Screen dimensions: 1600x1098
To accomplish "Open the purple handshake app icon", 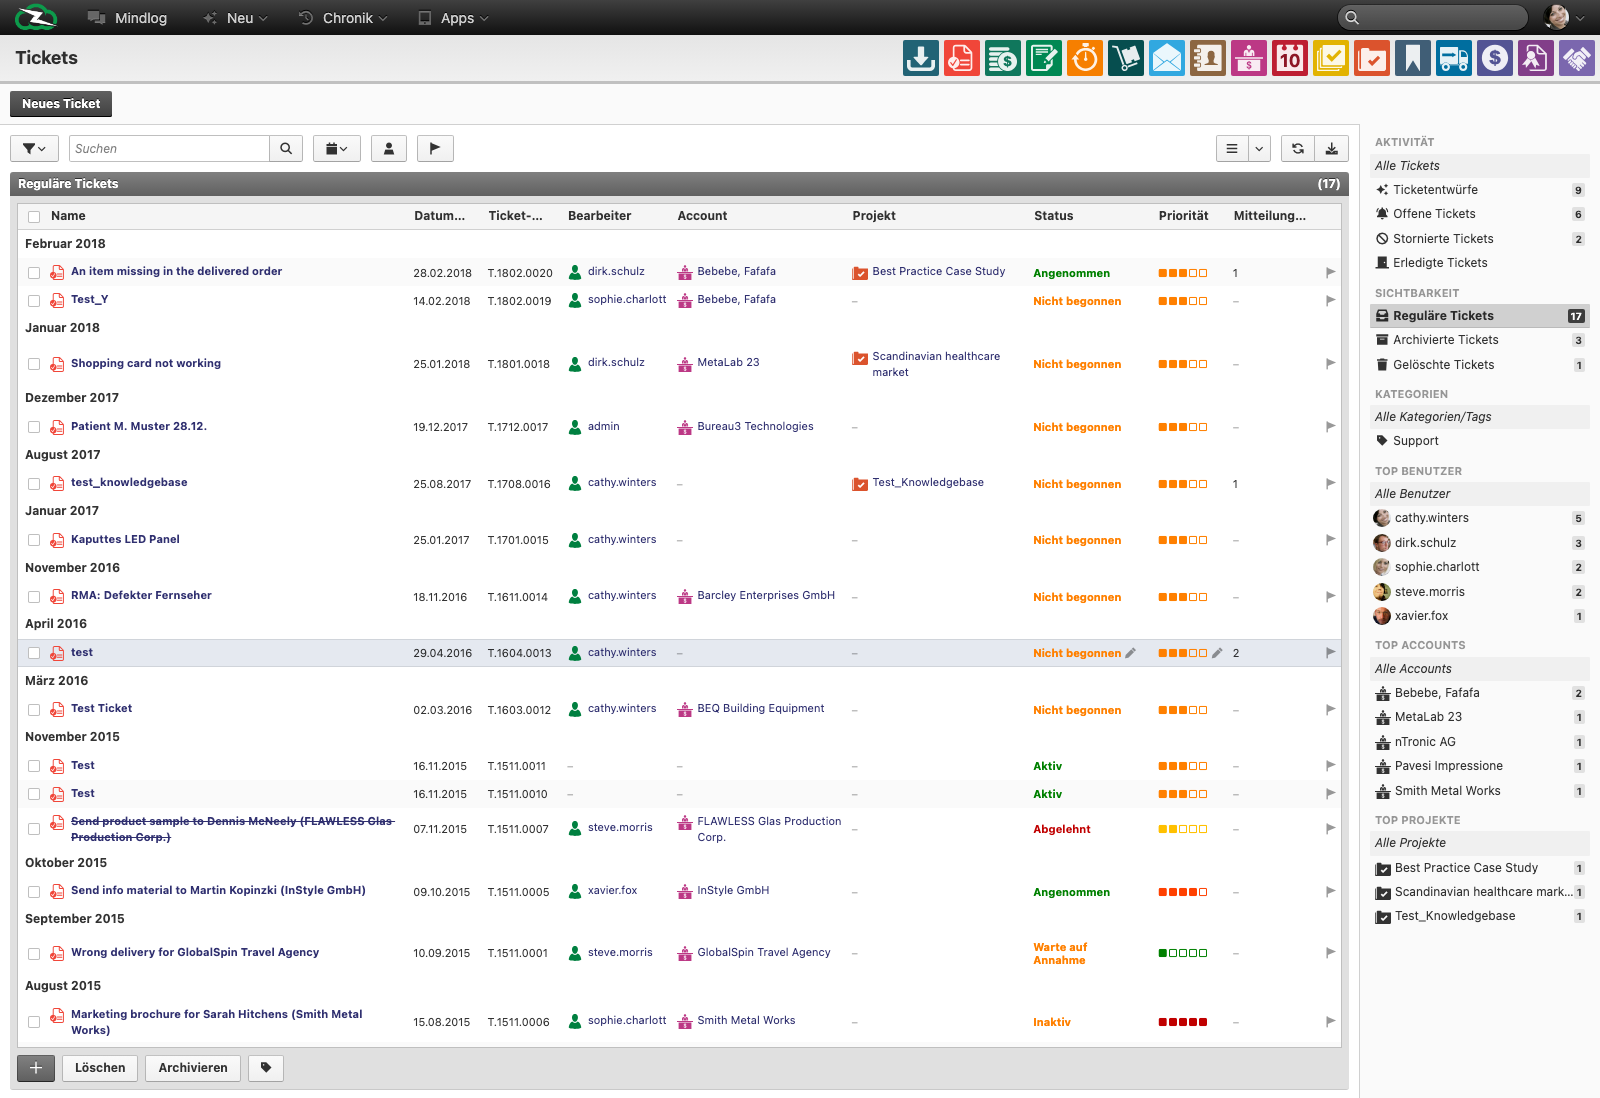I will pyautogui.click(x=1577, y=59).
